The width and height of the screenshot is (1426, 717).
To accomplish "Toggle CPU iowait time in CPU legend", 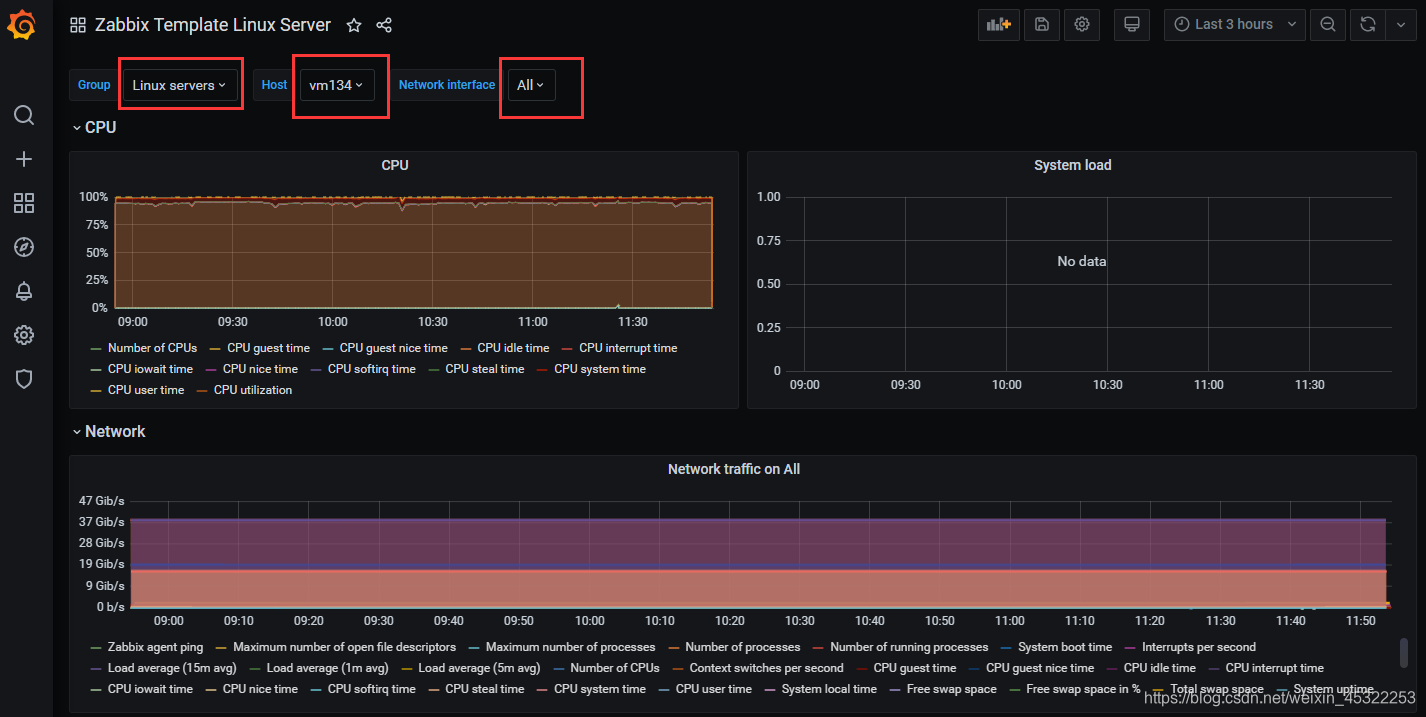I will coord(150,369).
